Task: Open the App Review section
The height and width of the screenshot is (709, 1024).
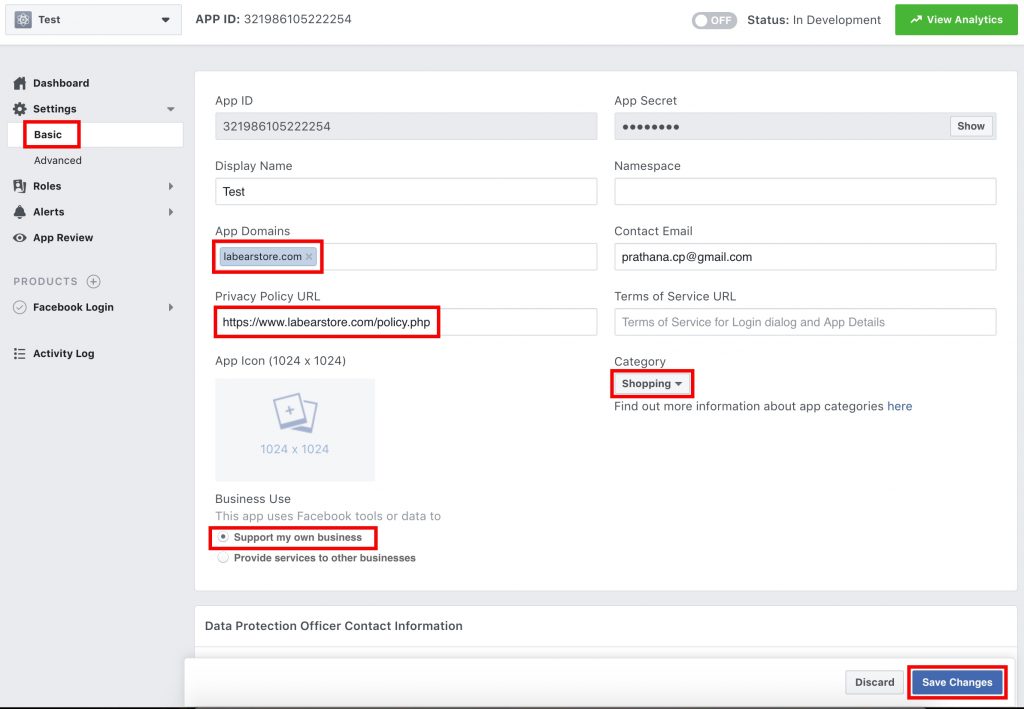Action: [63, 238]
